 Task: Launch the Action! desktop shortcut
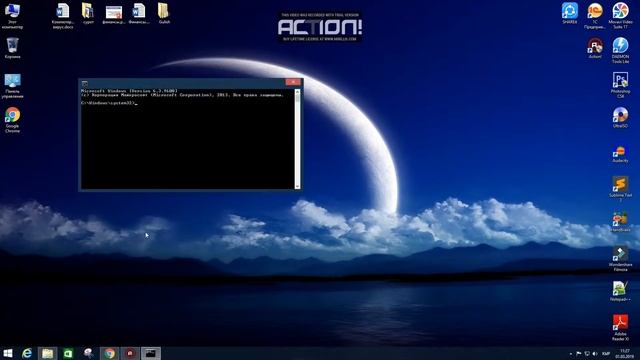[595, 48]
